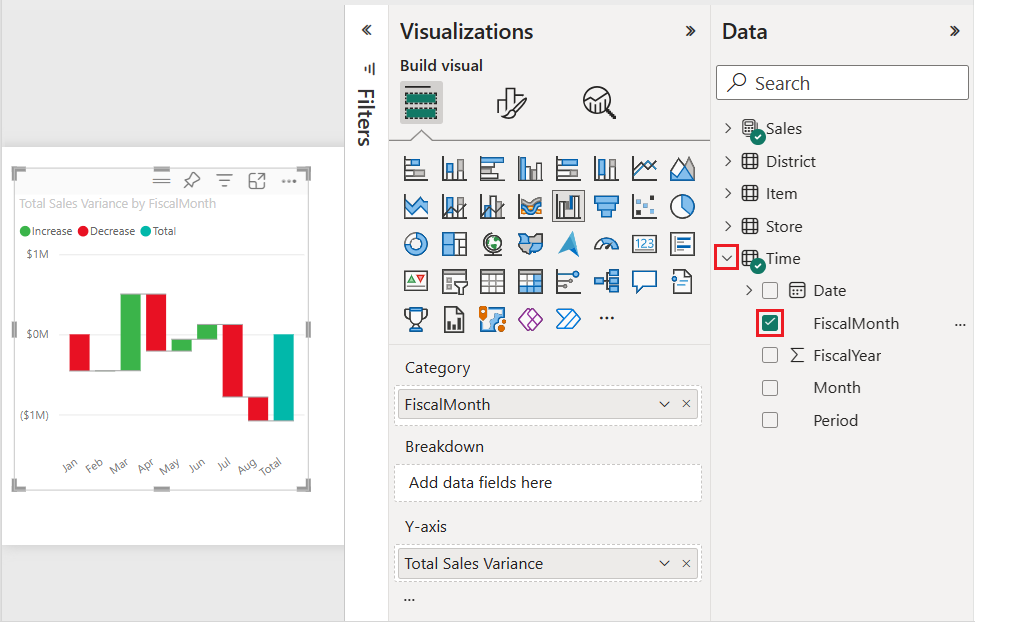Open FiscalMonth Category field dropdown
Image resolution: width=1033 pixels, height=622 pixels.
point(664,404)
